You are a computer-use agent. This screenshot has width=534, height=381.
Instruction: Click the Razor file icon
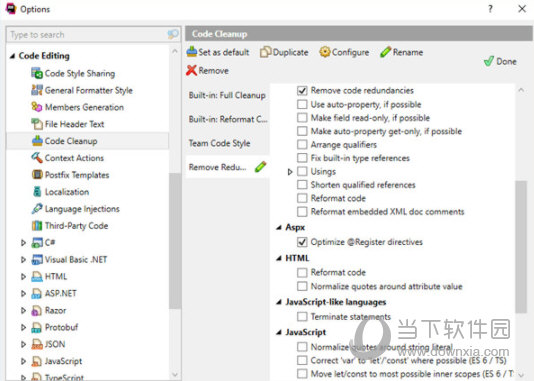click(x=37, y=310)
